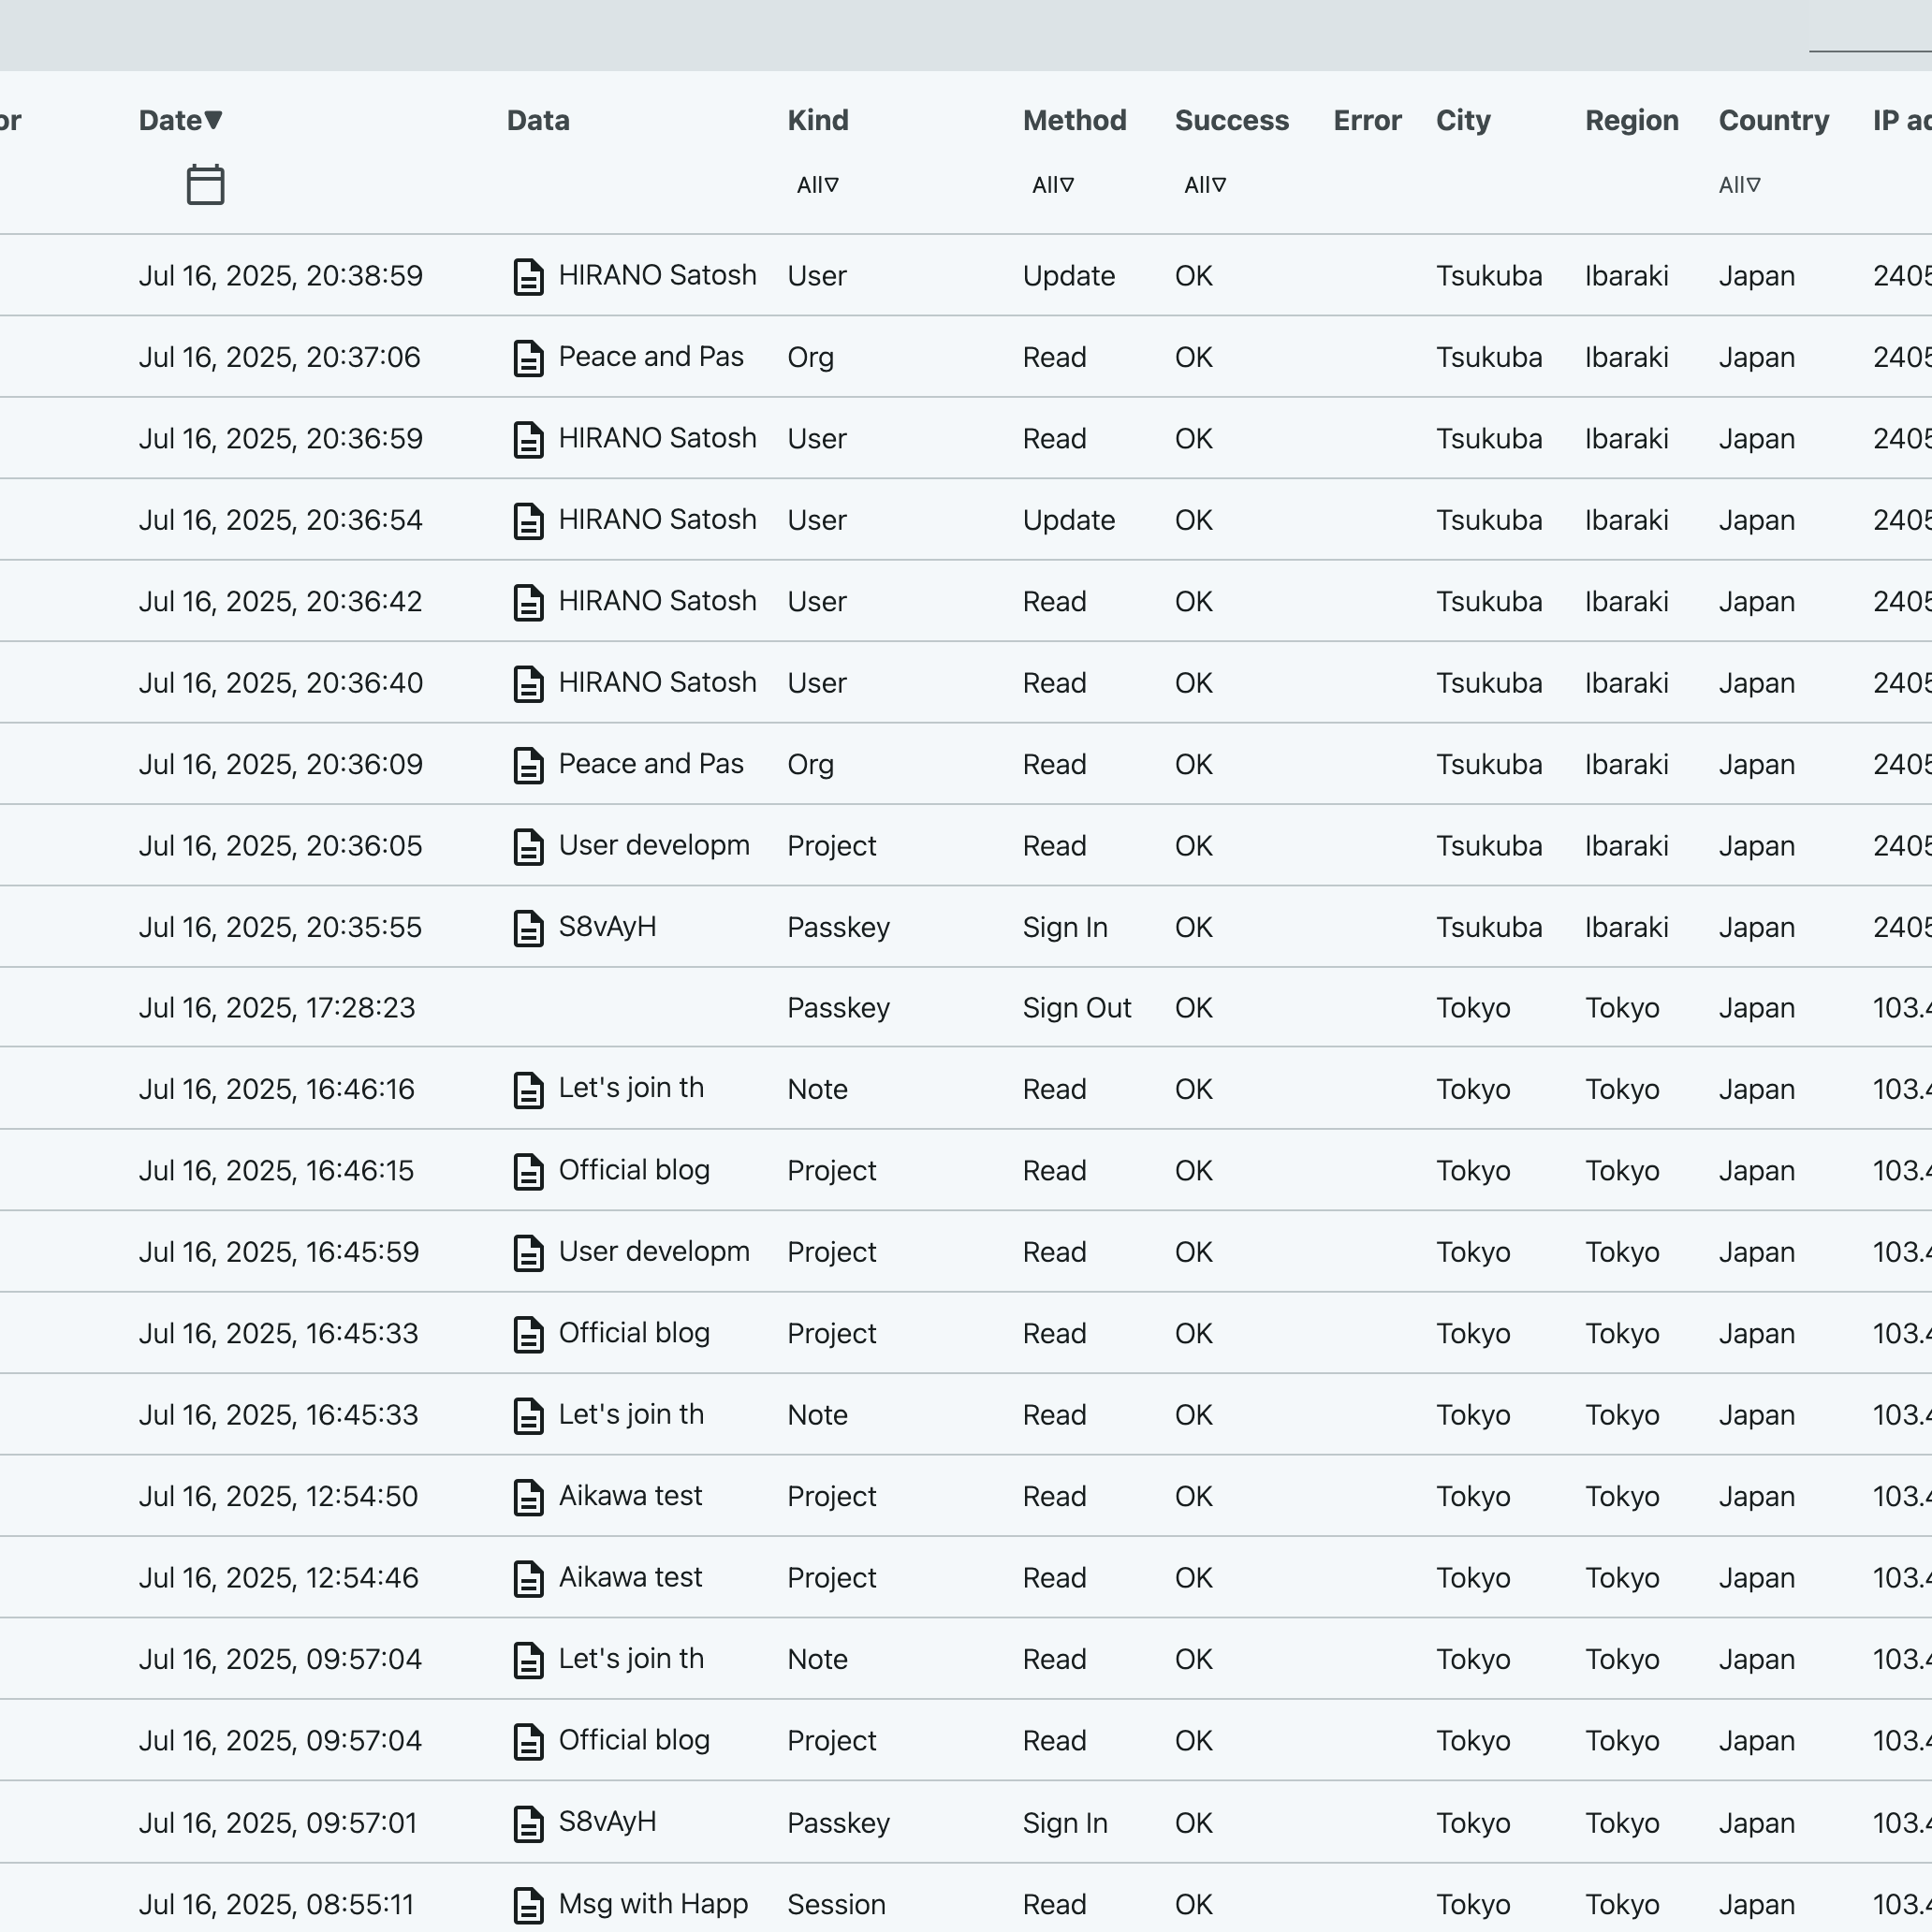Click OK status in the 12:54:46 row

[1193, 1579]
